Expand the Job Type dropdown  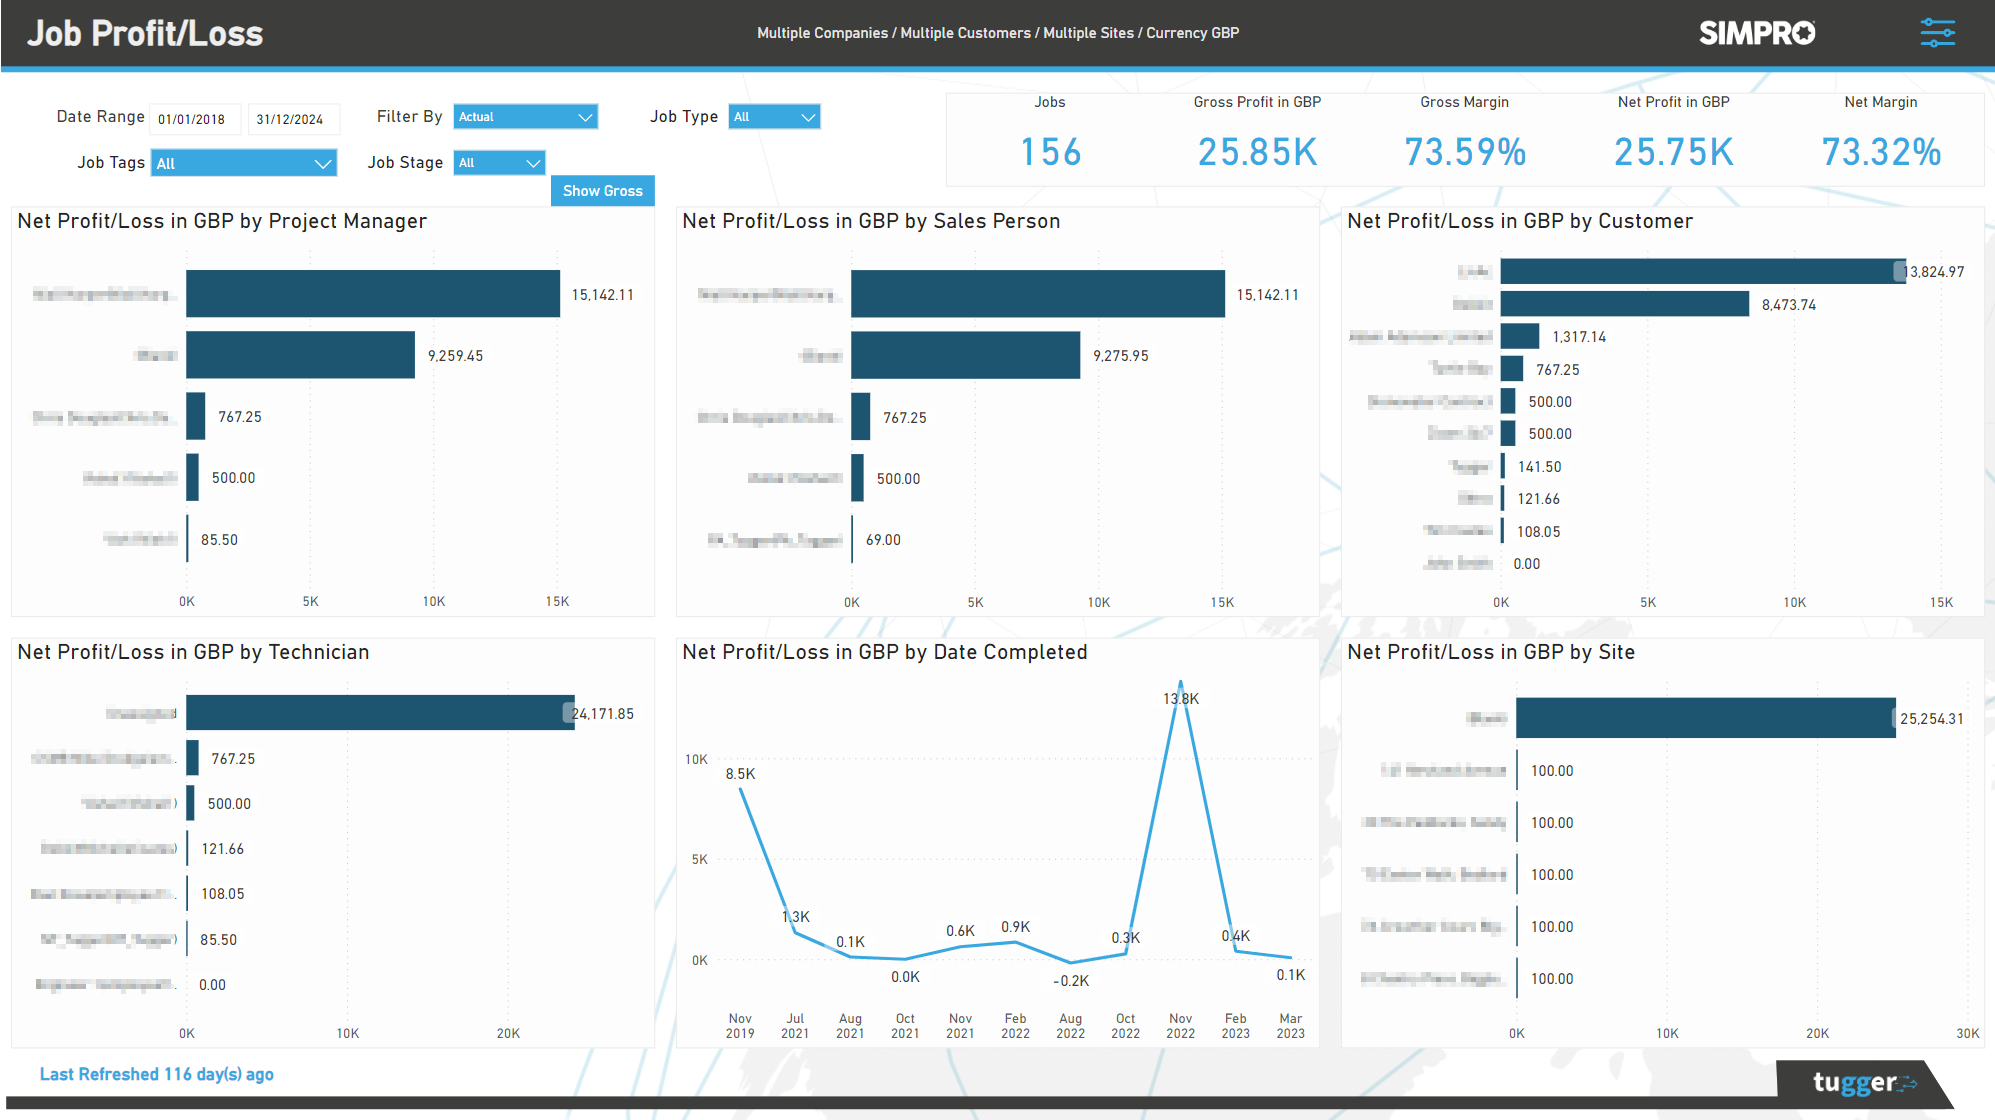click(x=774, y=116)
